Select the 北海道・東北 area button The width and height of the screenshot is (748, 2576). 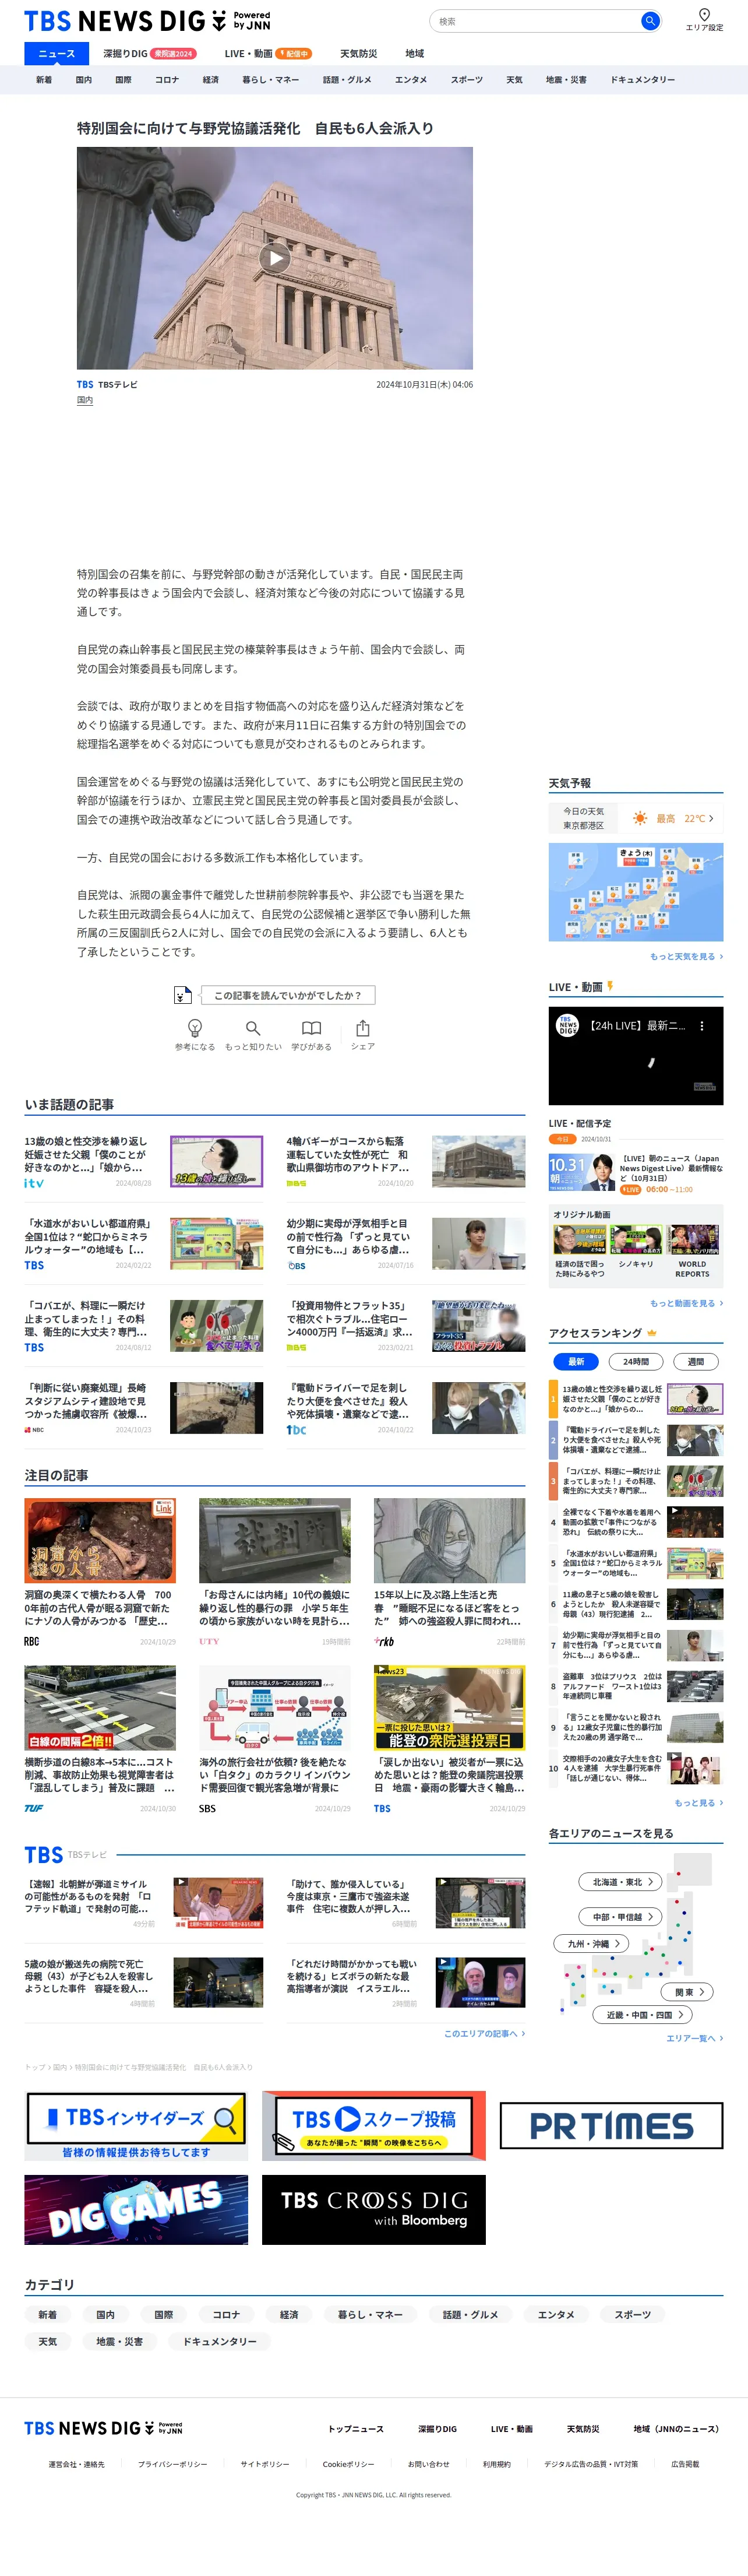[x=620, y=1881]
